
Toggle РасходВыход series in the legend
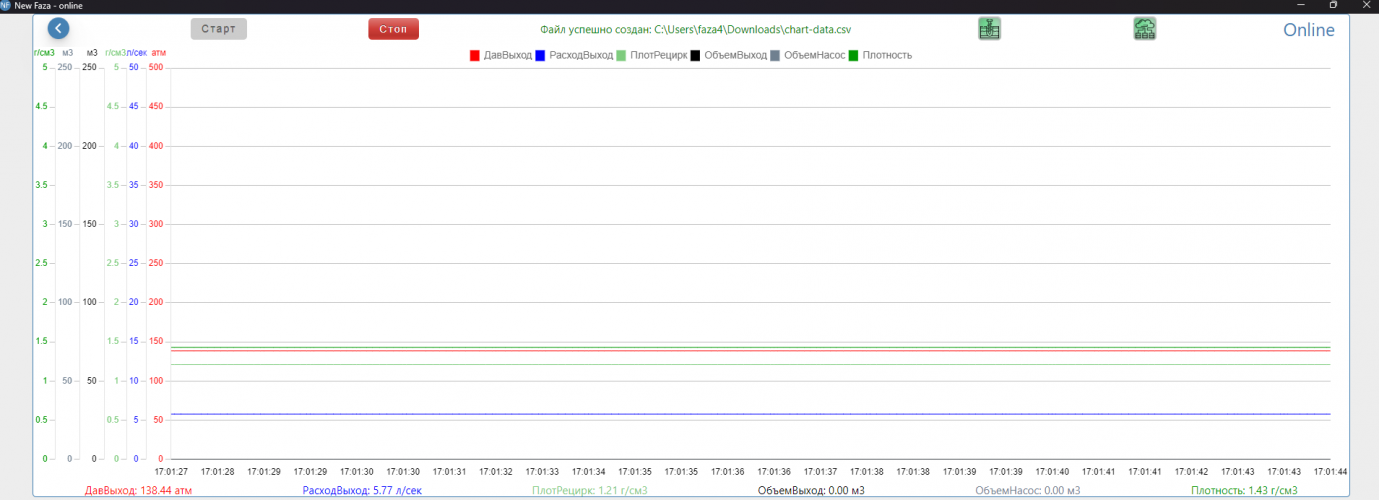(x=574, y=55)
